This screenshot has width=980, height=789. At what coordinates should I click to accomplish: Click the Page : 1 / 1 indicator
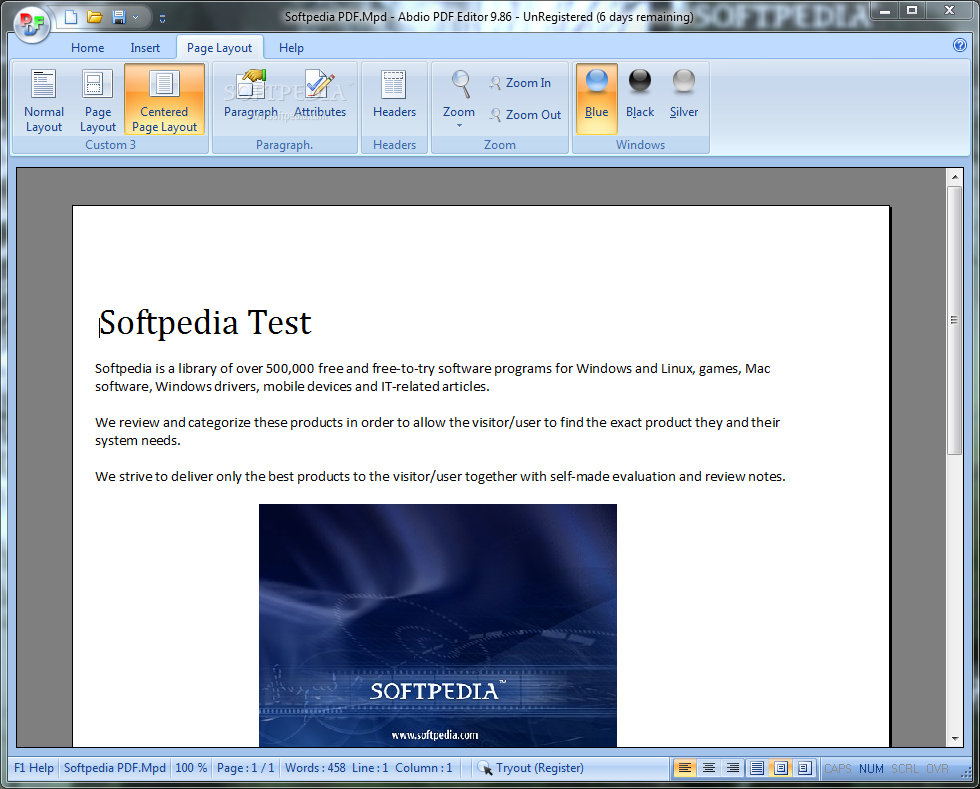(x=246, y=768)
